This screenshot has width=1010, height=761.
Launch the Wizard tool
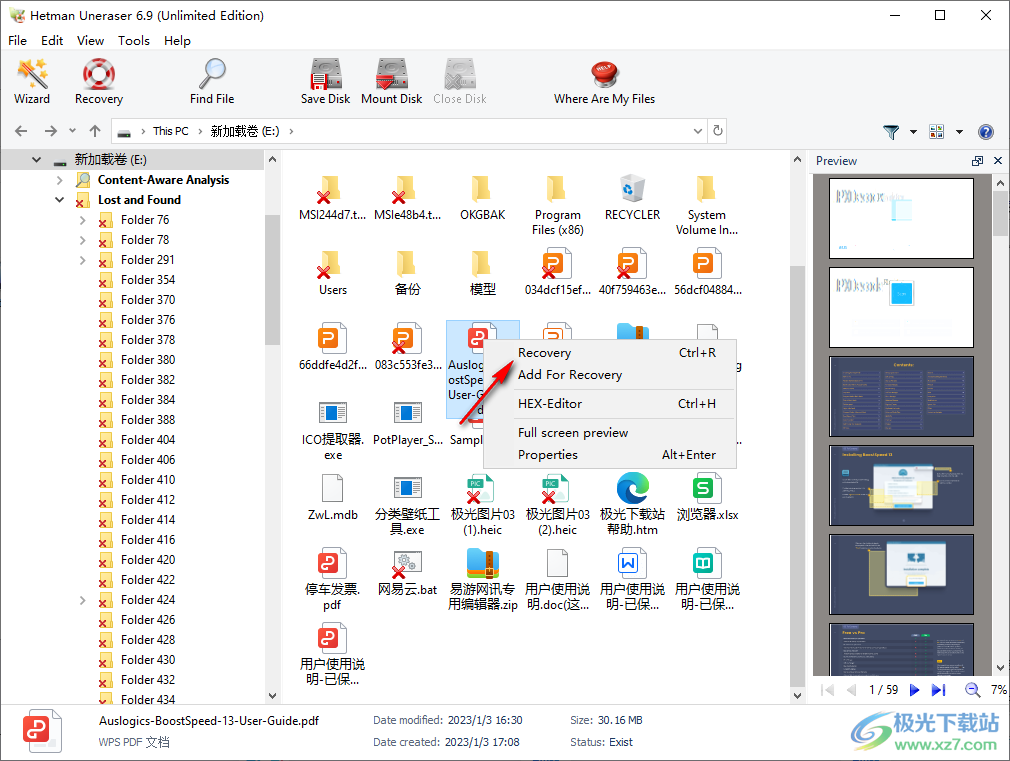(32, 81)
